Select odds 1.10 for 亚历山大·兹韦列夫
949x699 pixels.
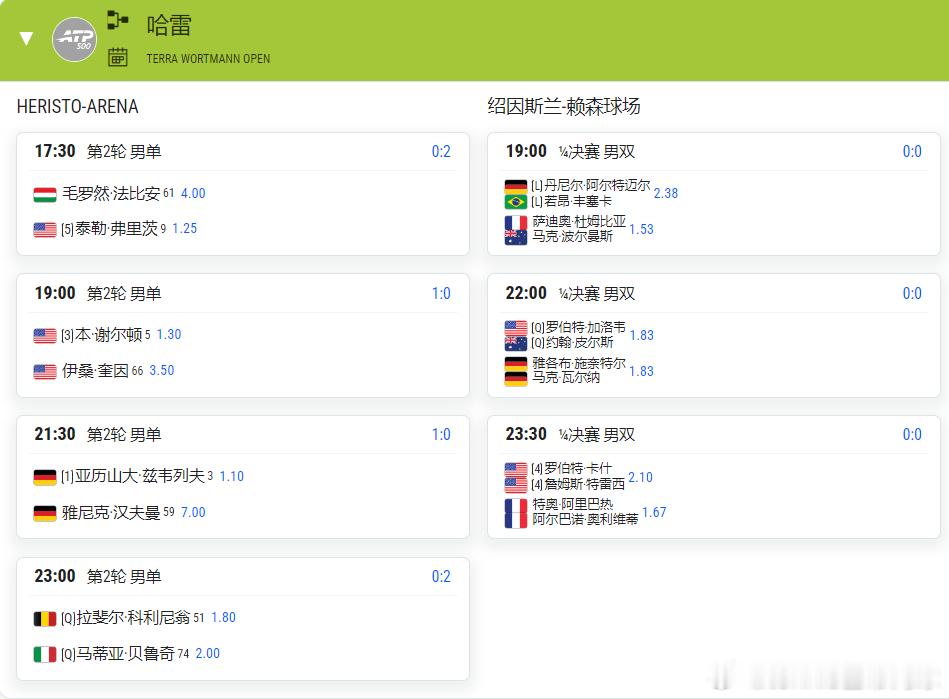(x=232, y=477)
